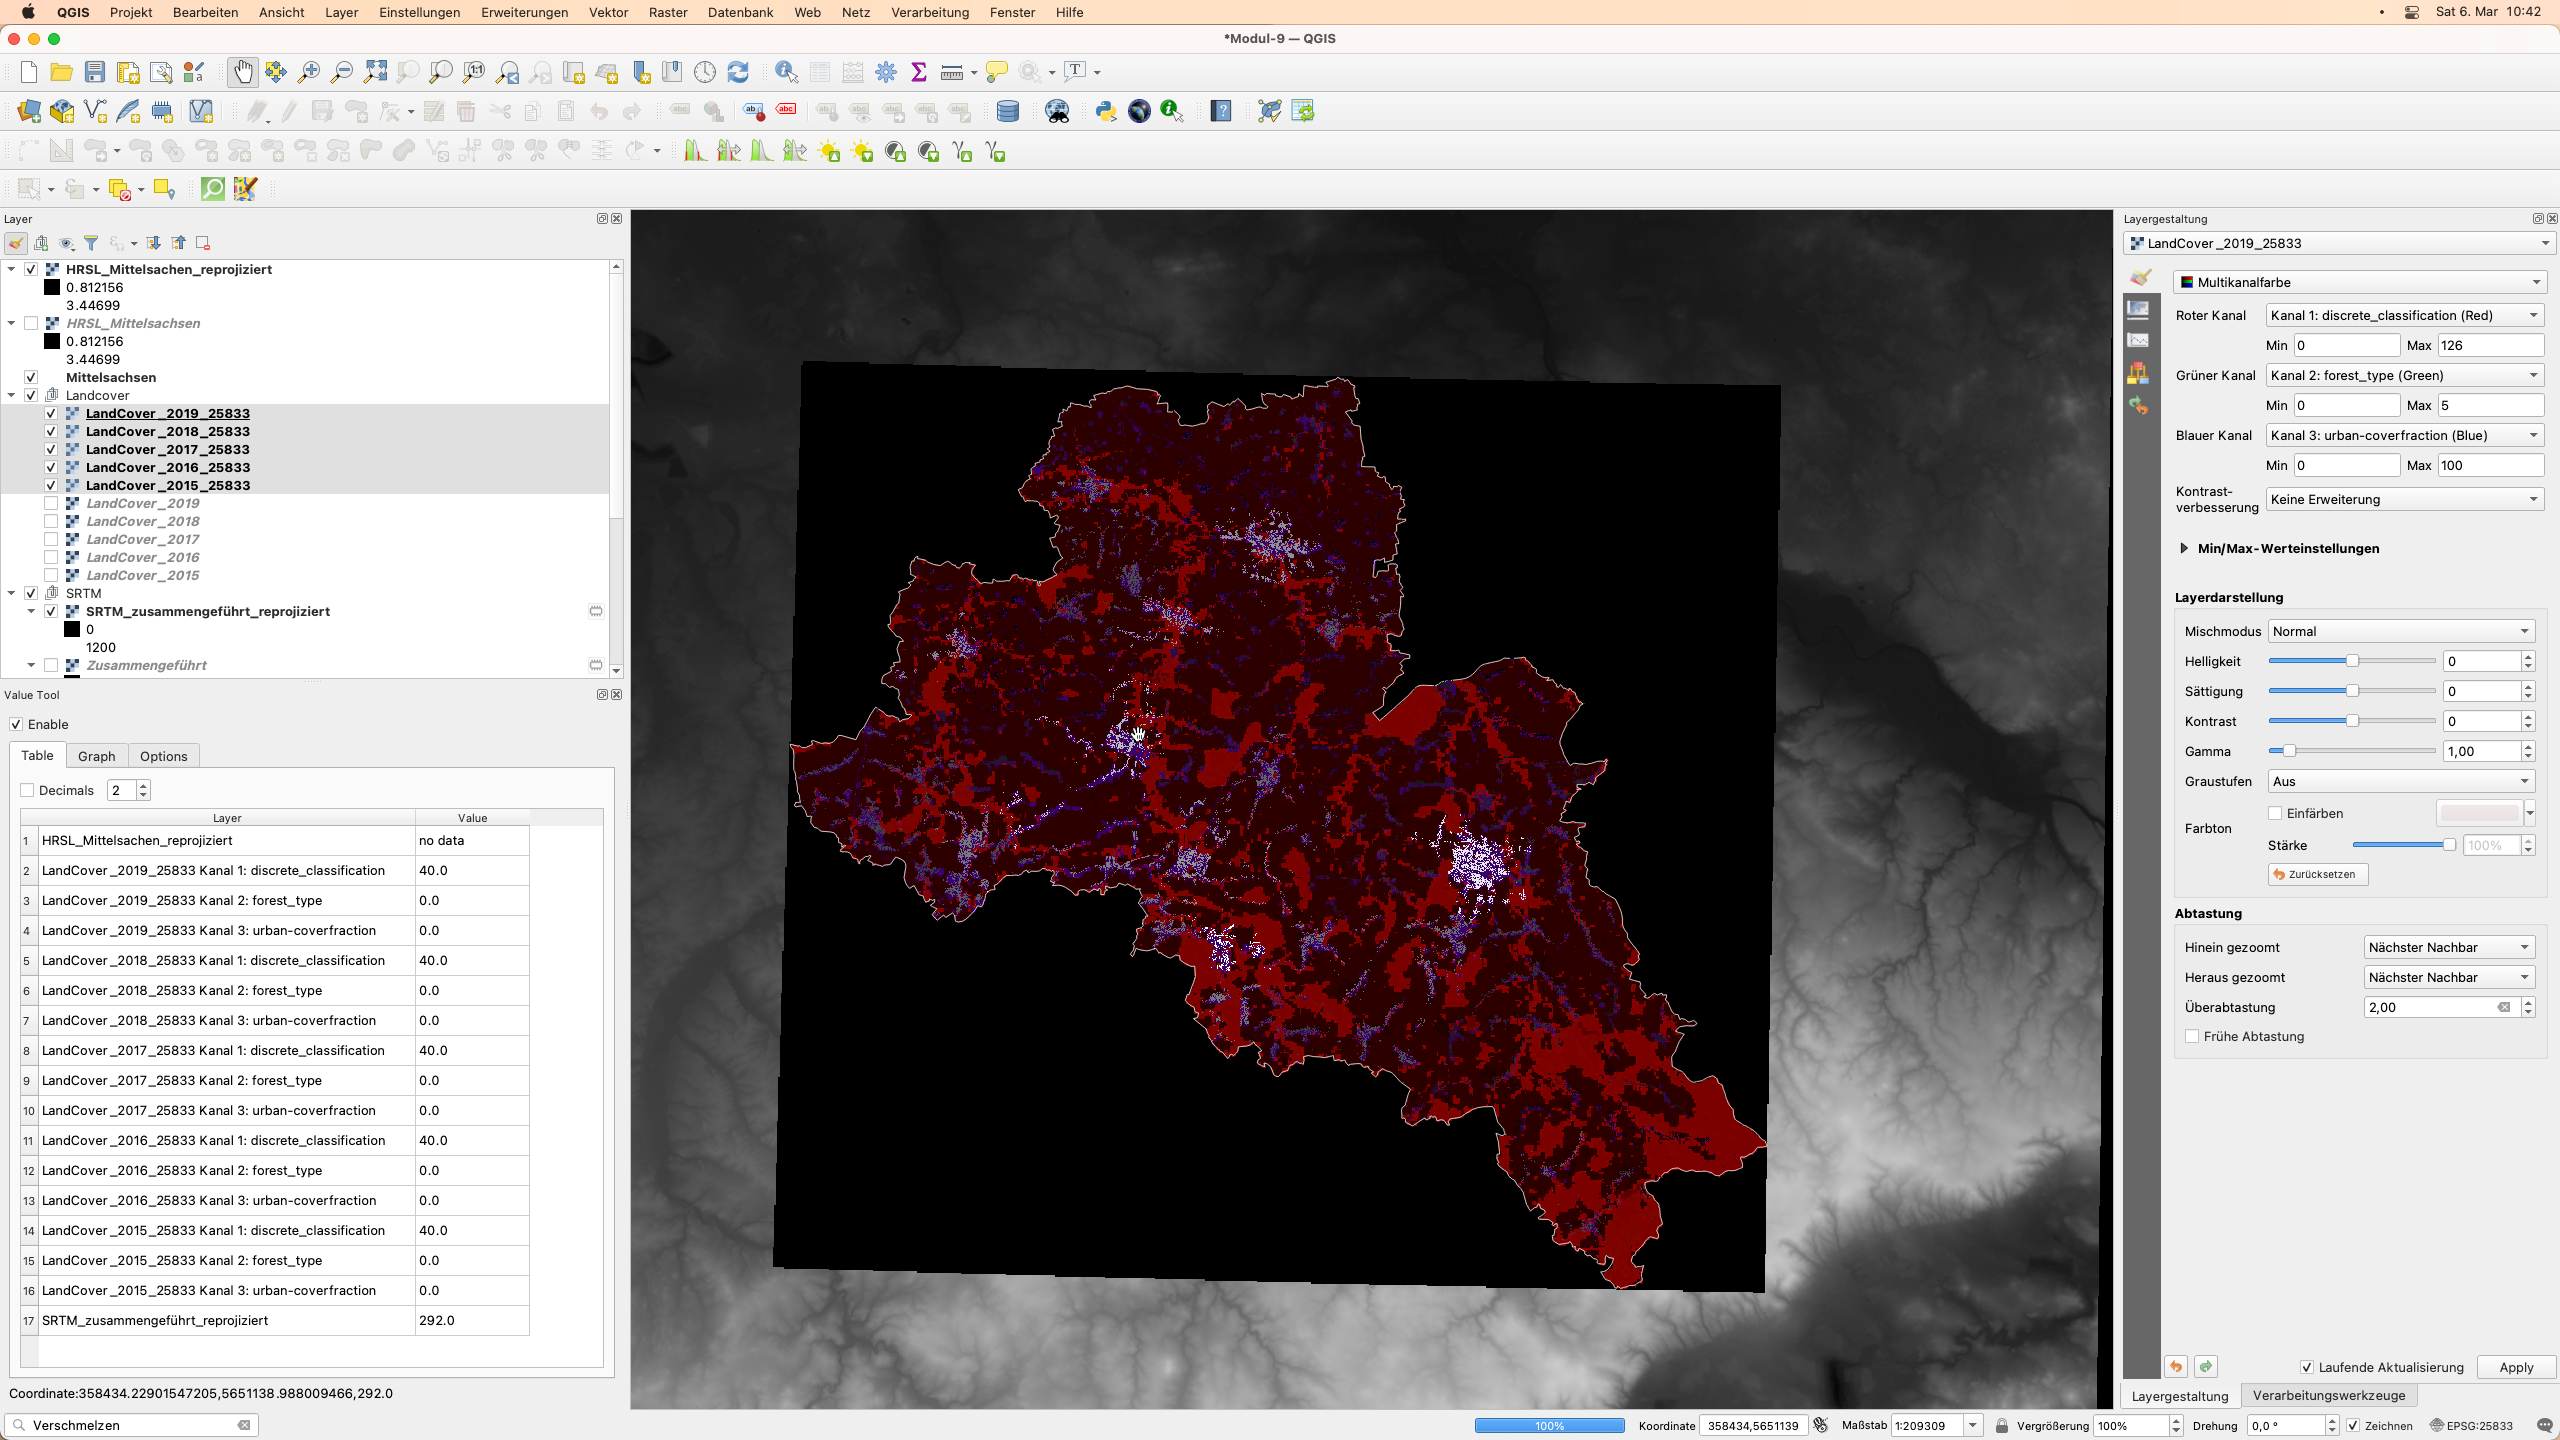Click the undo style arrow button
This screenshot has width=2560, height=1440.
coord(2176,1366)
